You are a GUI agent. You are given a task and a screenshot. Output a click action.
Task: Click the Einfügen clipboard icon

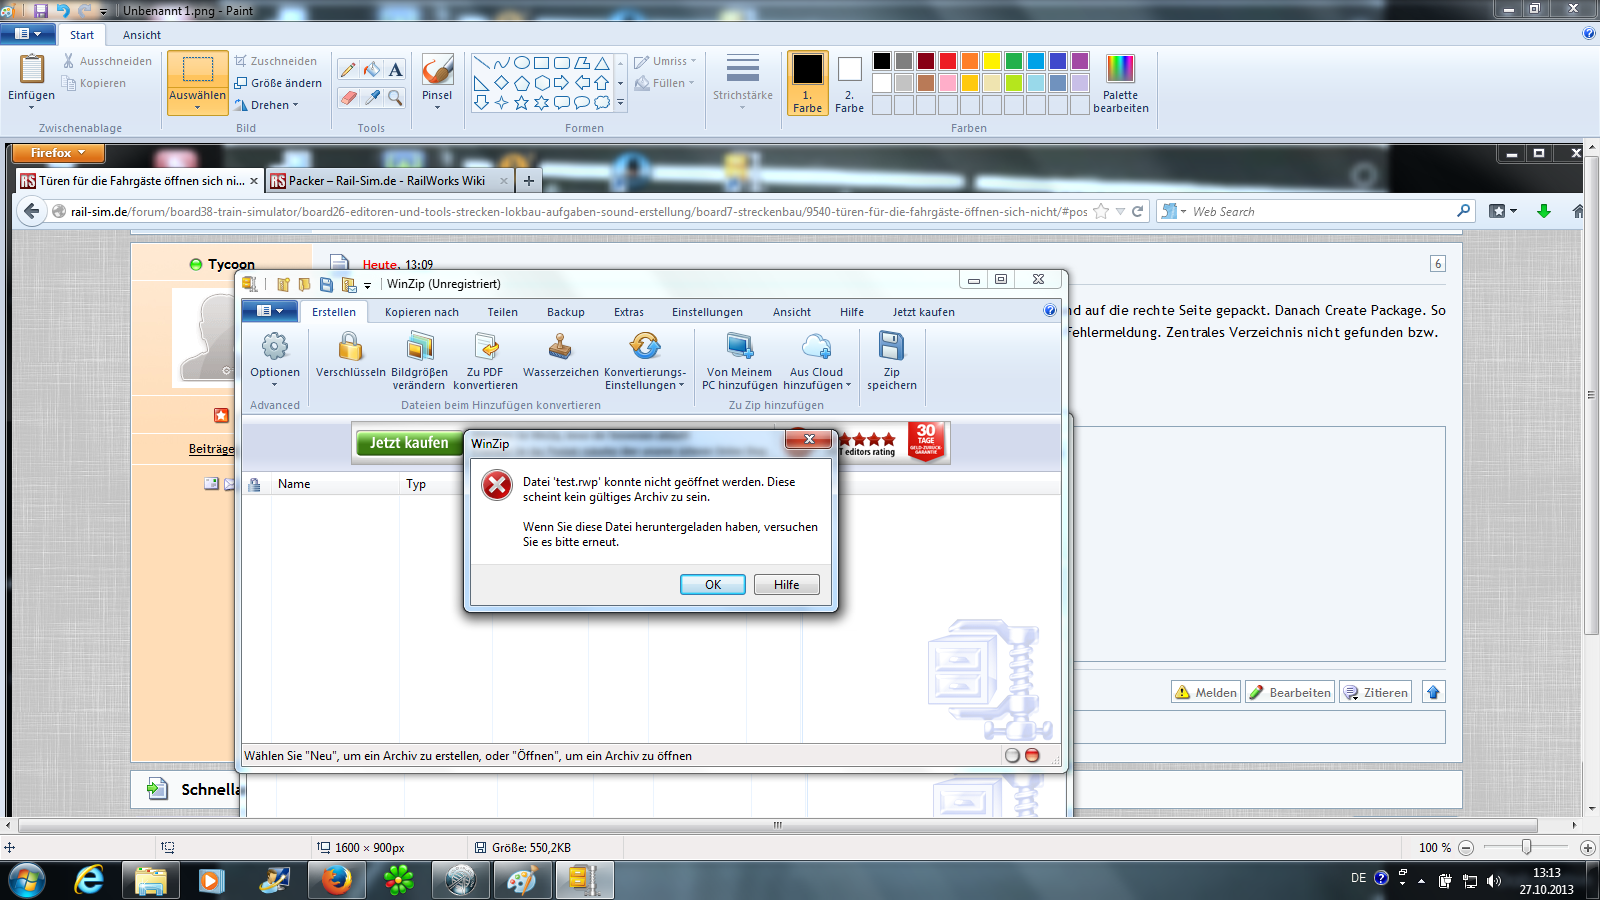pyautogui.click(x=32, y=69)
